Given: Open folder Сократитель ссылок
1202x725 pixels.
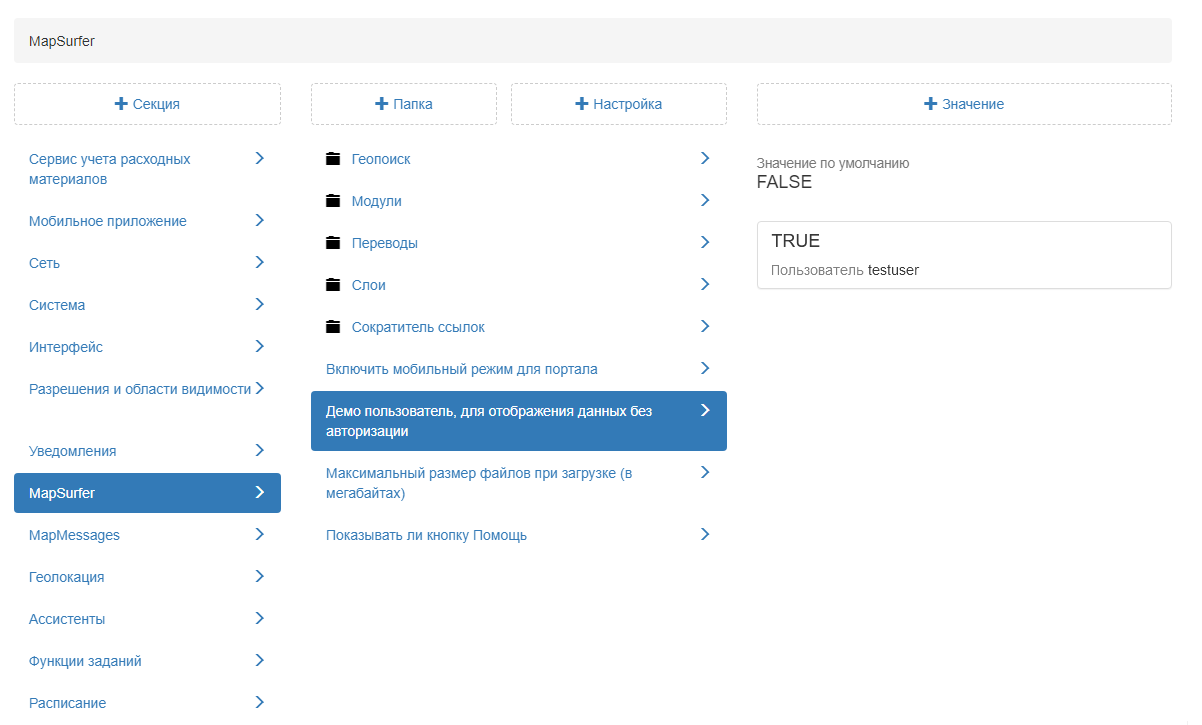Looking at the screenshot, I should pyautogui.click(x=519, y=327).
